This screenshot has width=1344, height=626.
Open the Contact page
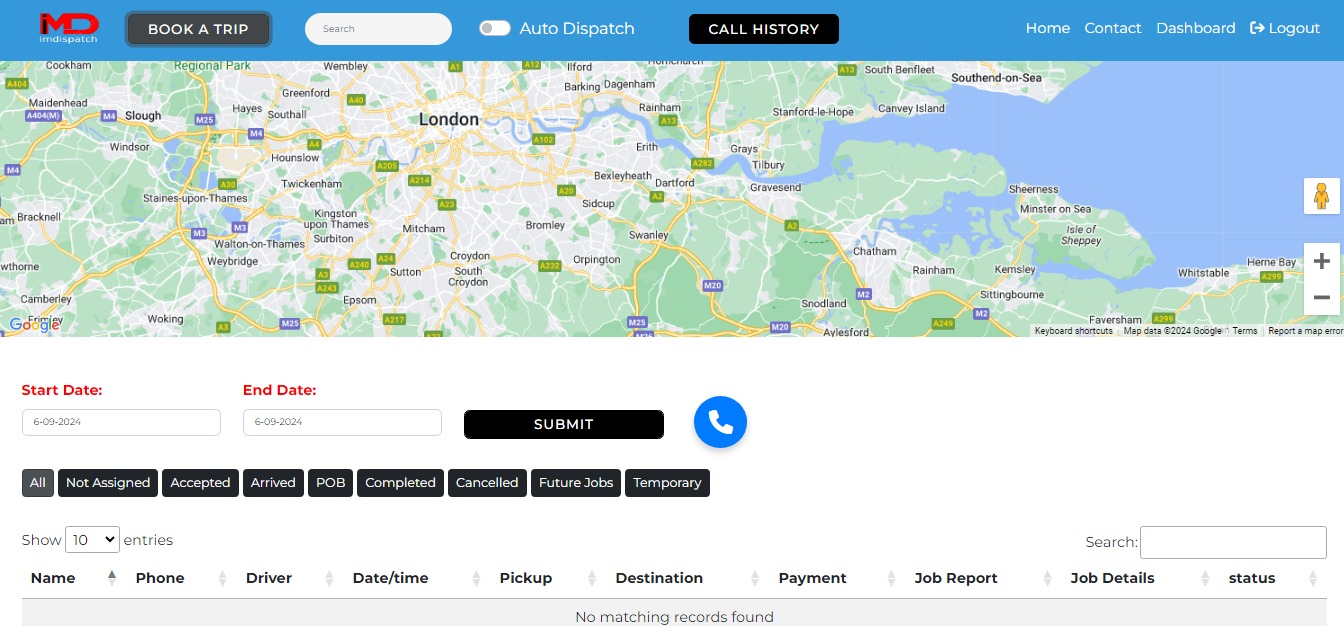1113,29
